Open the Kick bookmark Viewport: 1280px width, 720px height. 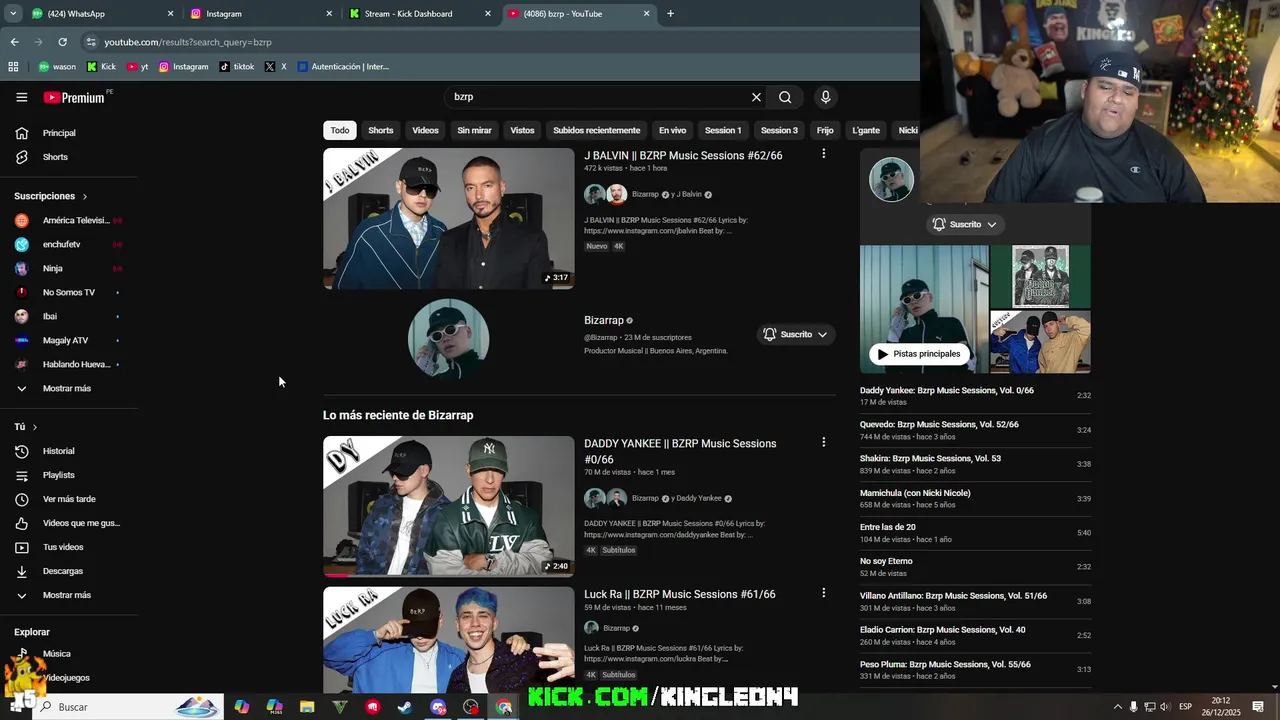click(101, 67)
